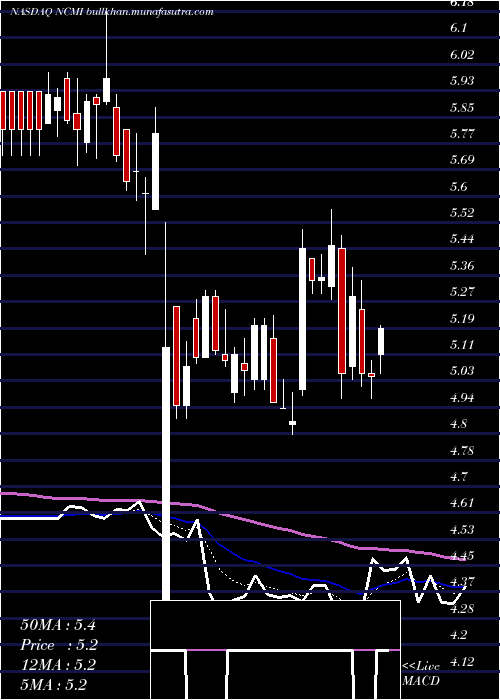Select the 4.61 price axis label
Screen dimensions: 500x700
pyautogui.click(x=462, y=503)
